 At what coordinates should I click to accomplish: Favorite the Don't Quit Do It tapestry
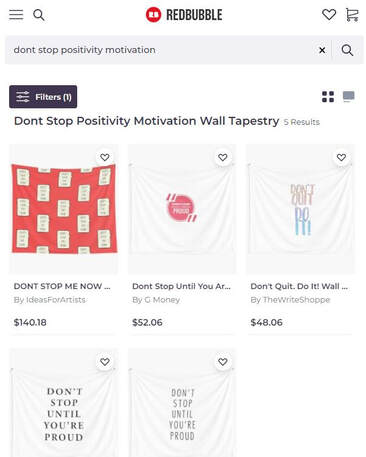(341, 157)
